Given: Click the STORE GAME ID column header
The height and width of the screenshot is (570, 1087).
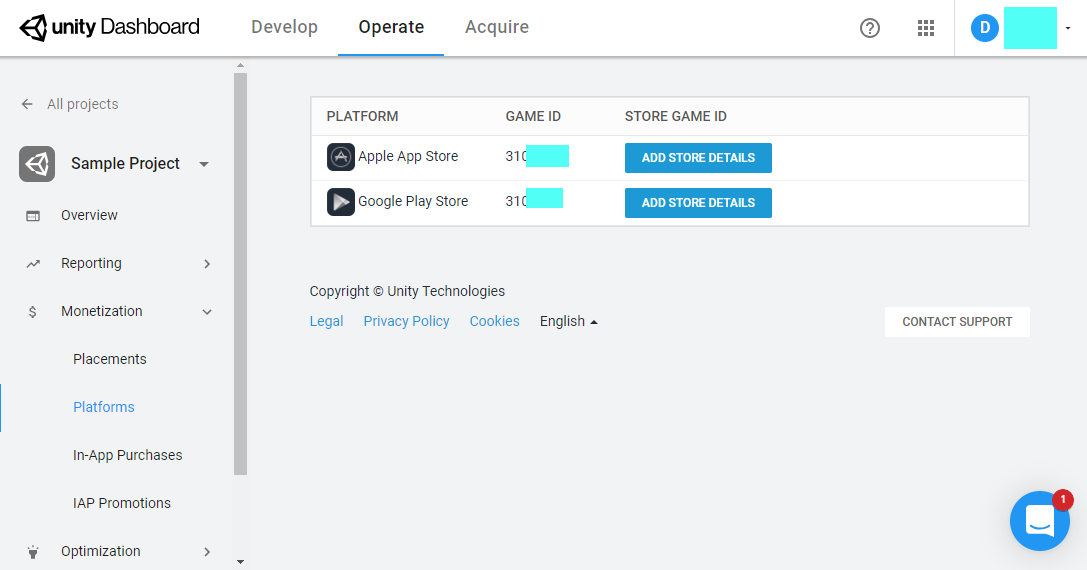Looking at the screenshot, I should [x=675, y=116].
